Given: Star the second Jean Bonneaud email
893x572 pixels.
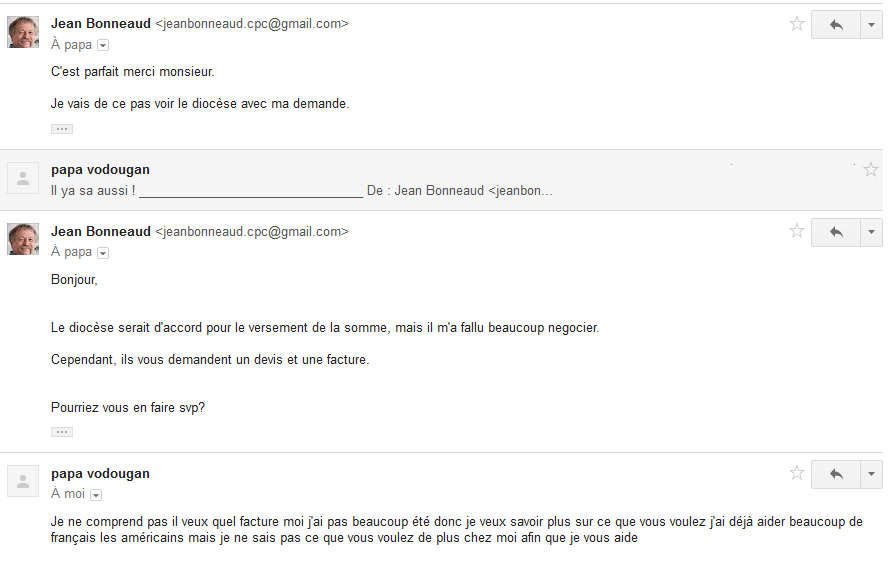Looking at the screenshot, I should tap(797, 231).
